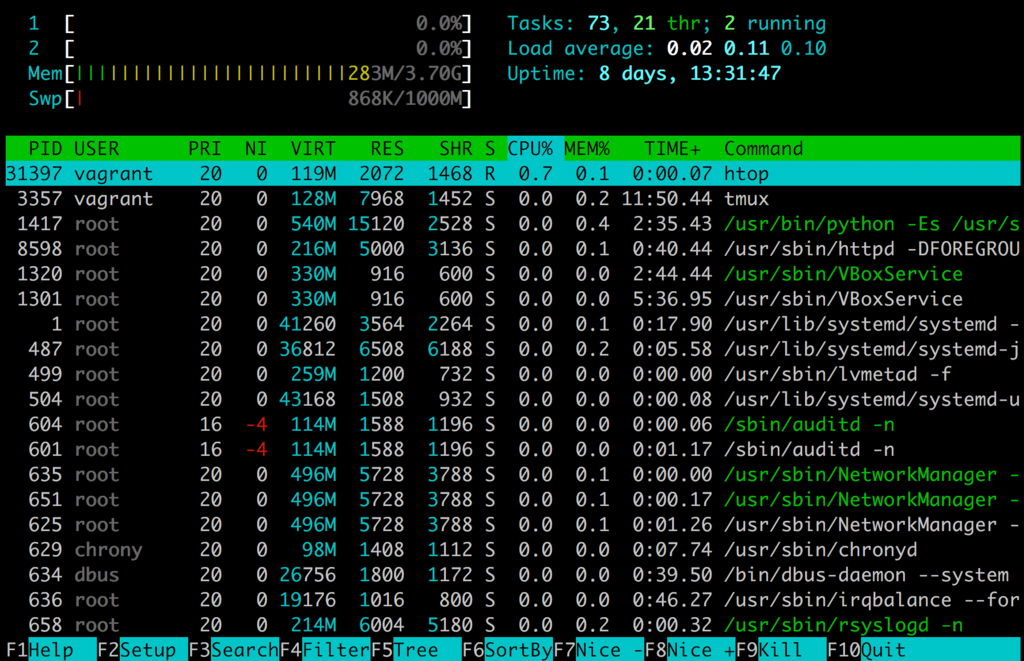Select systemd-j process PID 487
Image resolution: width=1024 pixels, height=661 pixels.
pos(513,349)
